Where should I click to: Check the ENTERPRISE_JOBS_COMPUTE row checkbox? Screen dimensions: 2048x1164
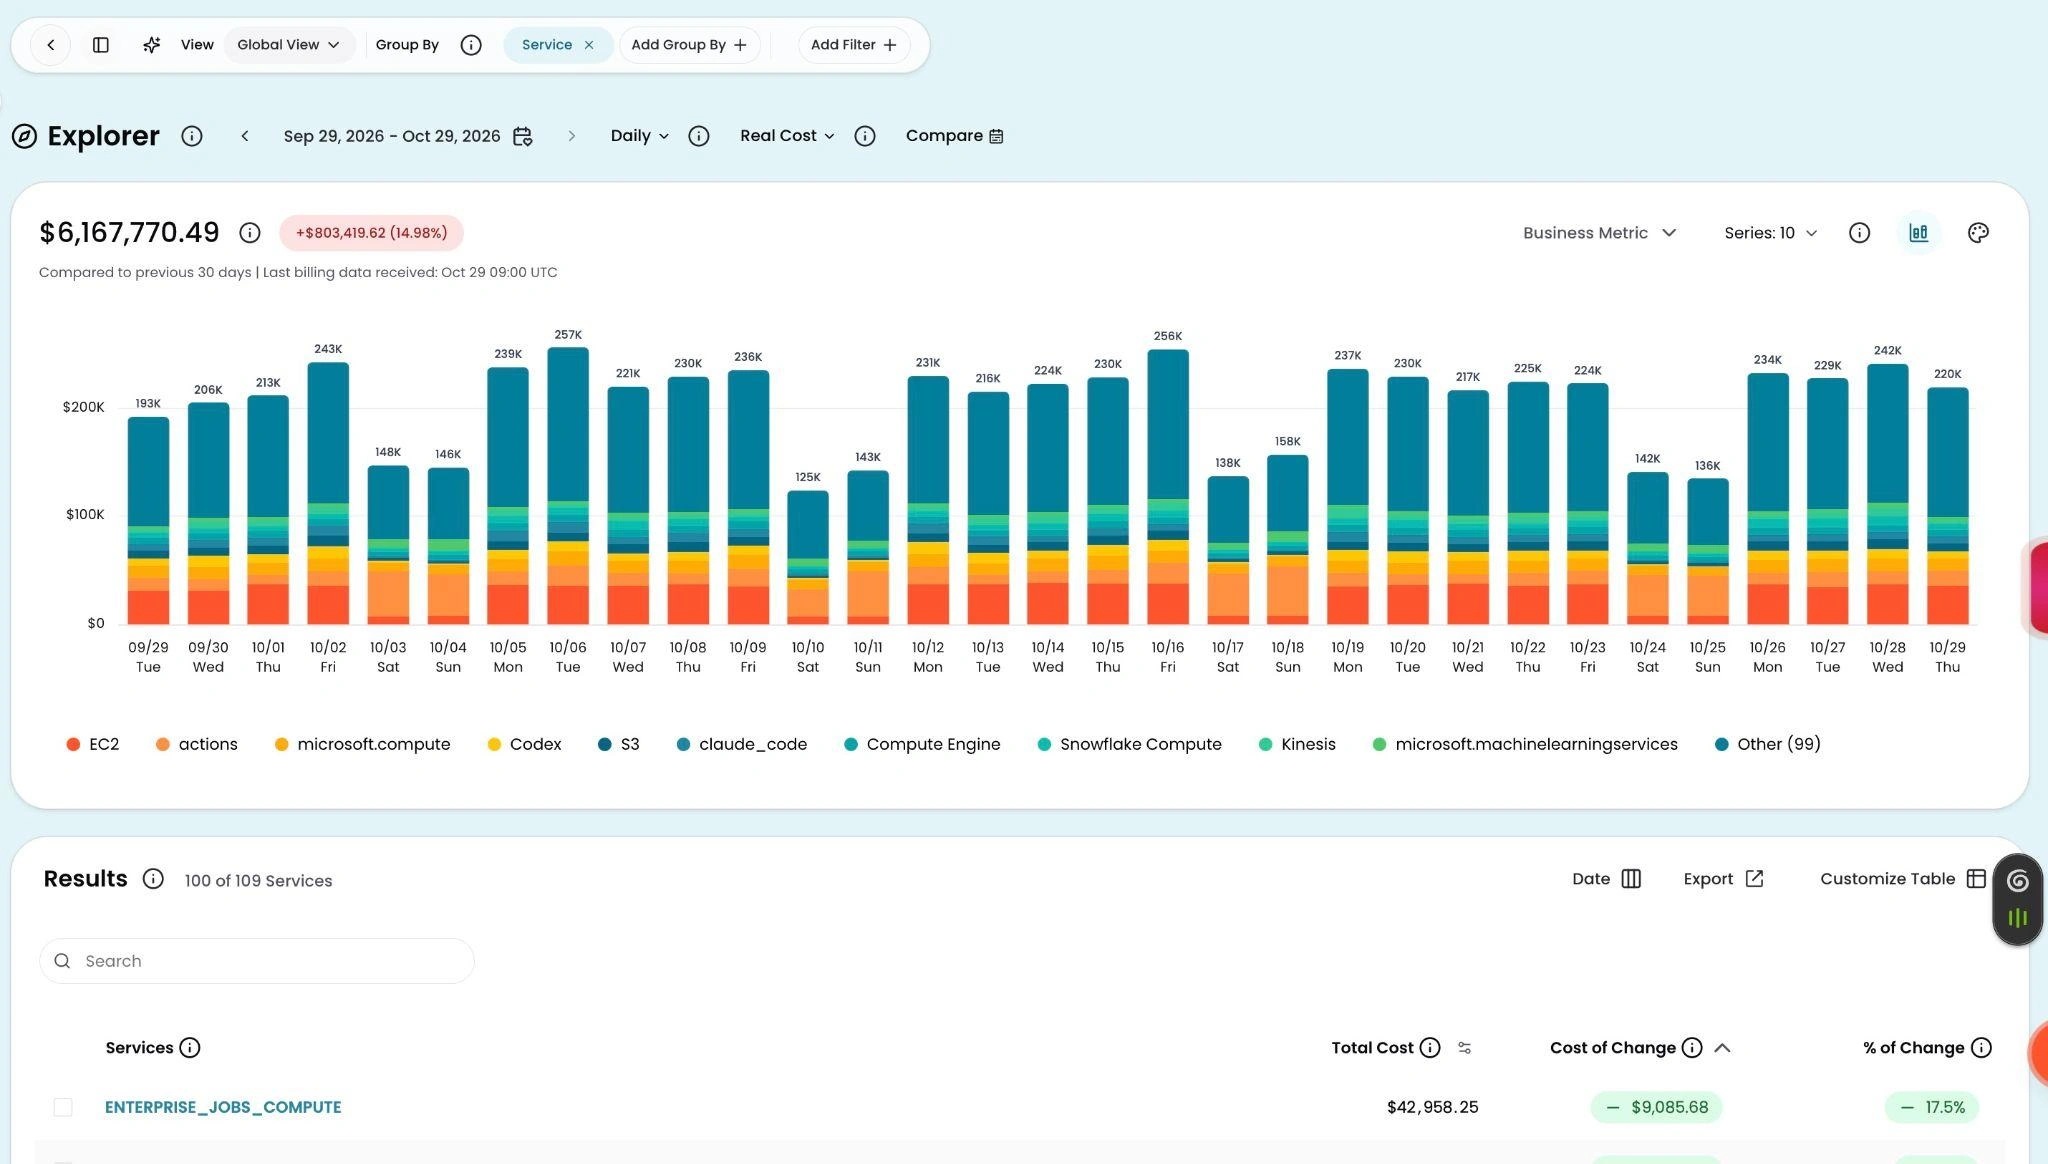coord(63,1107)
